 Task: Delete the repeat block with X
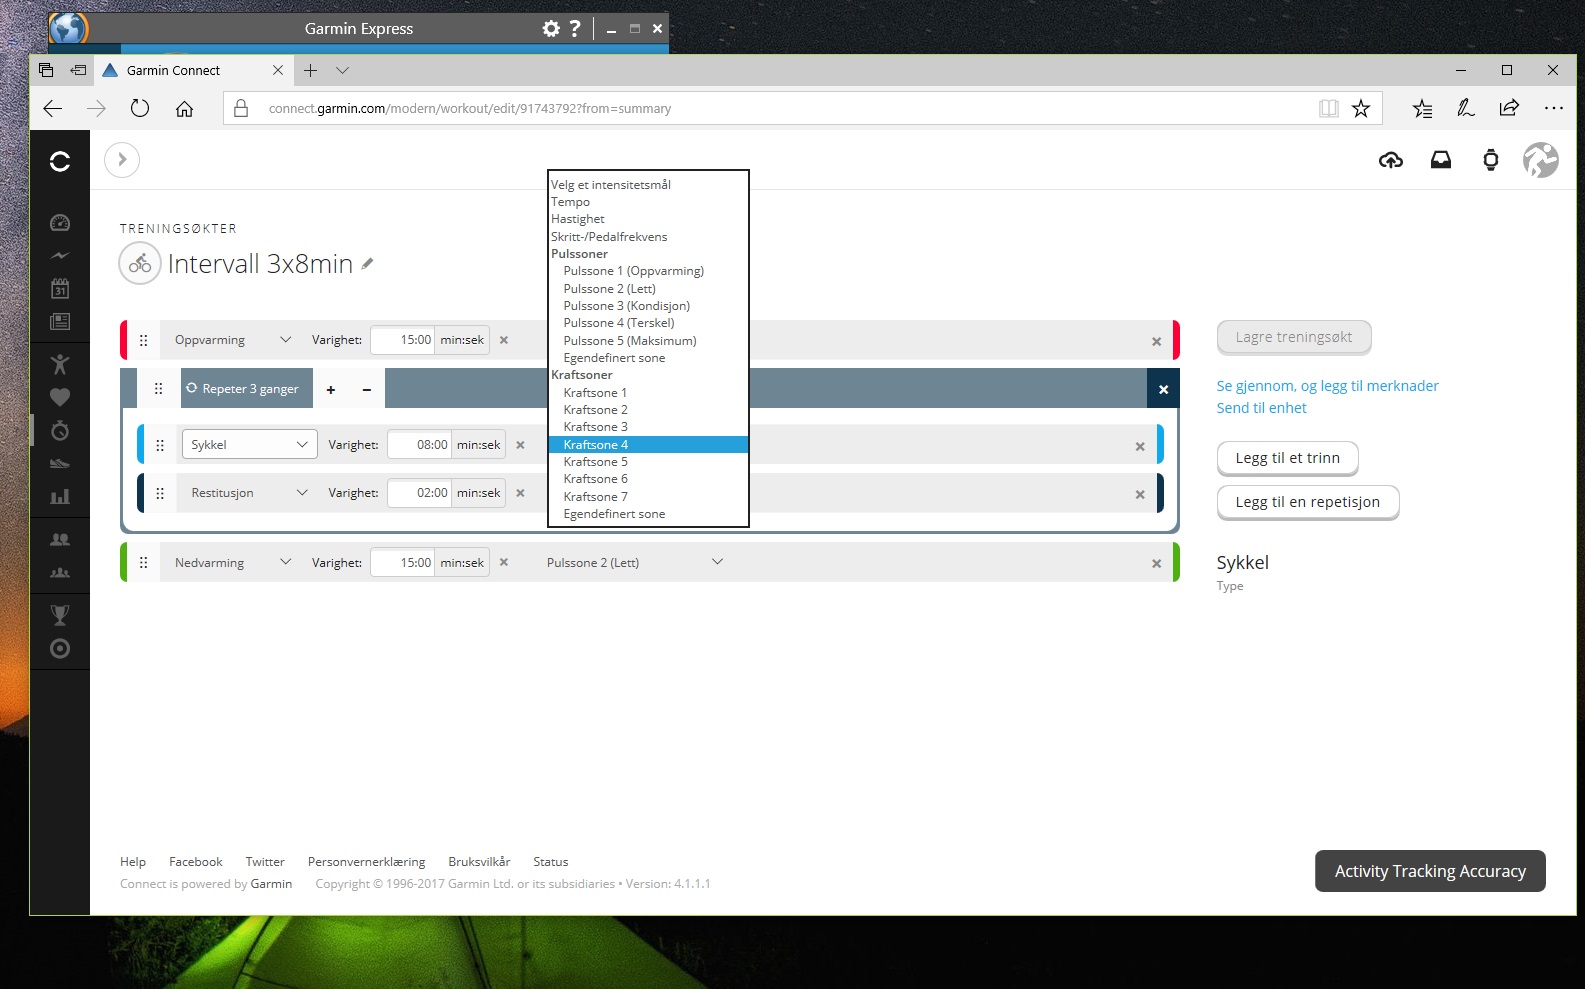[x=1163, y=389]
